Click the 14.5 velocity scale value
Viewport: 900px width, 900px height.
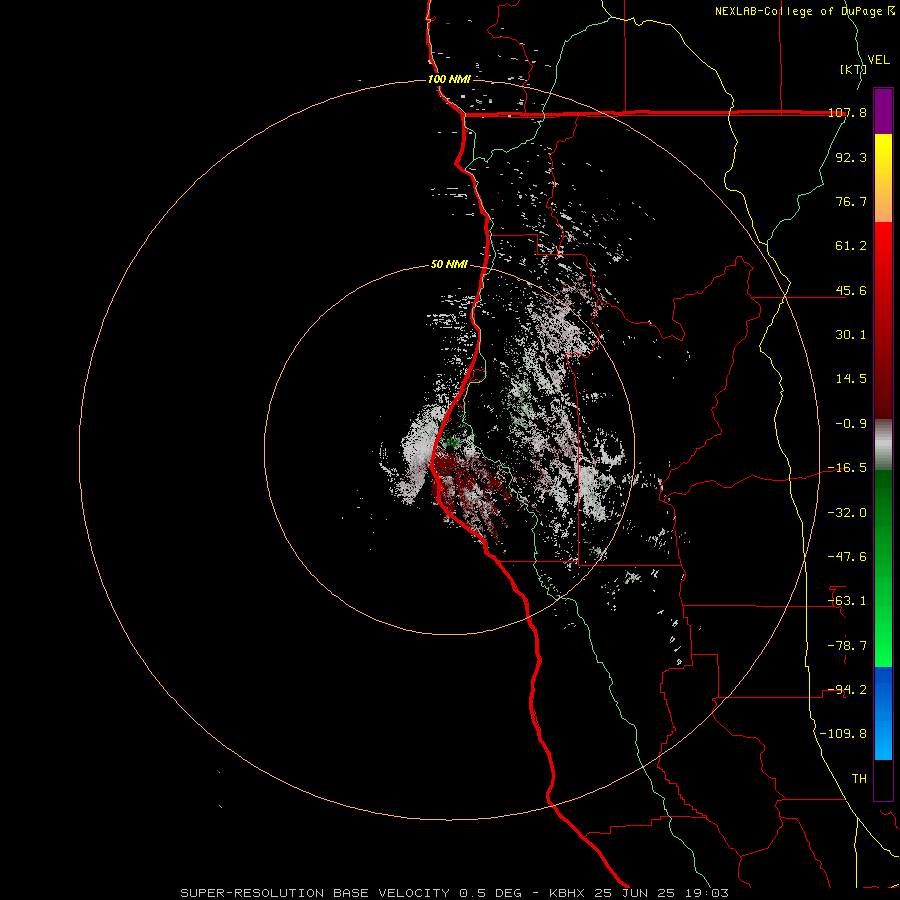[851, 379]
